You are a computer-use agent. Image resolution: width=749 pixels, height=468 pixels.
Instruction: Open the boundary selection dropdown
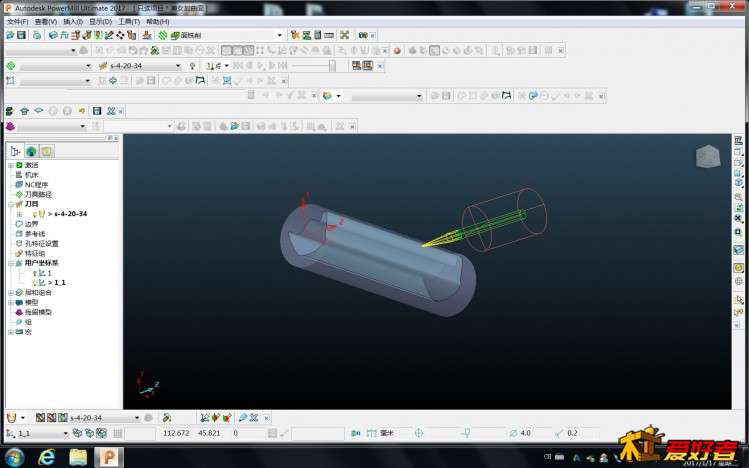87,81
